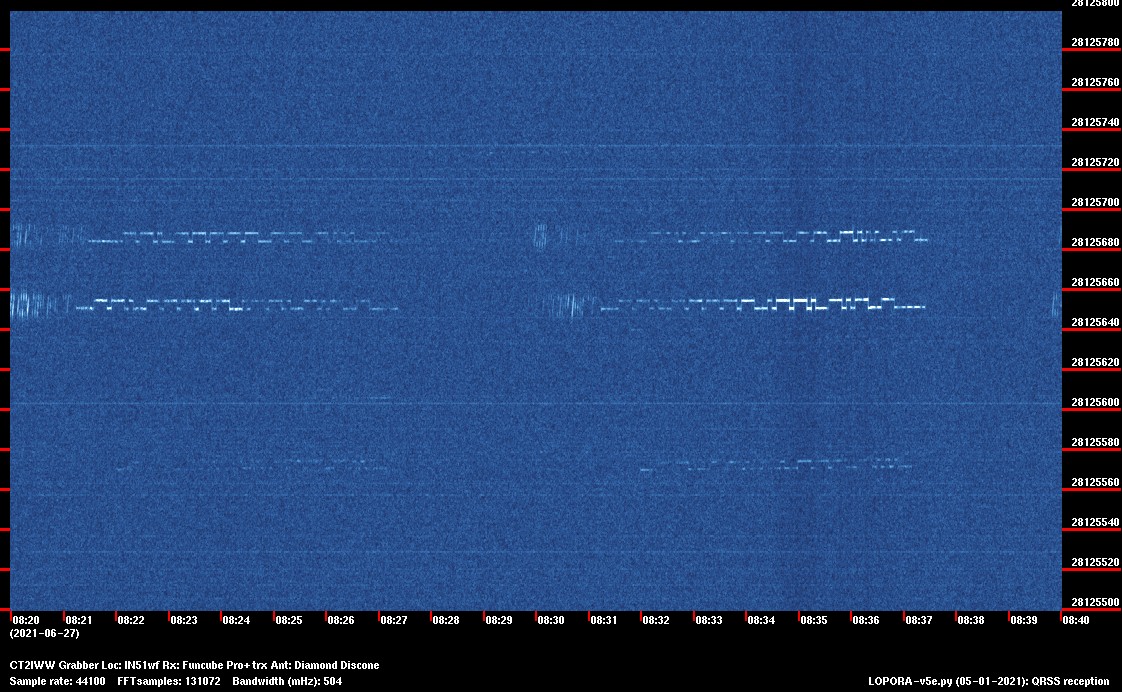Click the 08:27 time axis label
This screenshot has height=692, width=1122.
point(394,620)
